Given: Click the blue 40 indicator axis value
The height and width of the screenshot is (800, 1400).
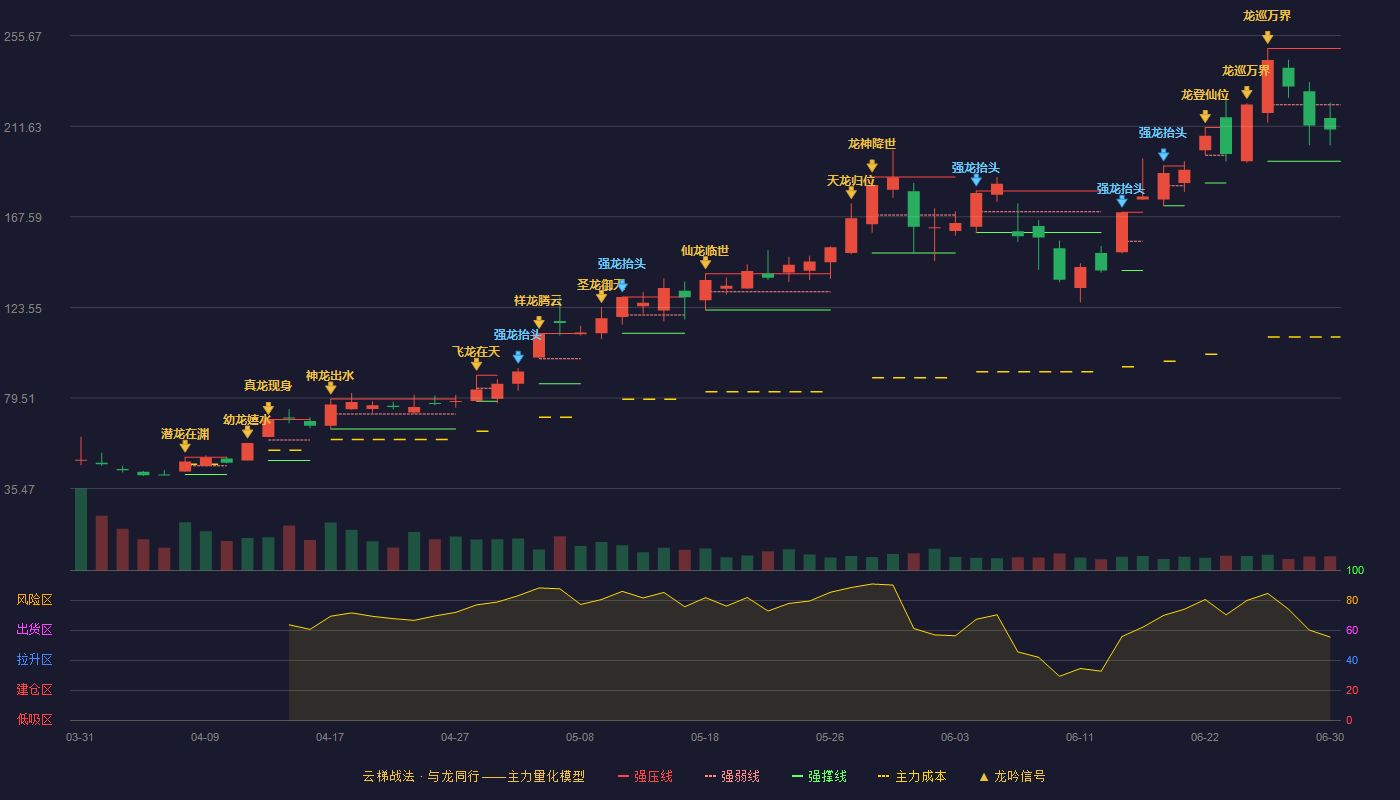Looking at the screenshot, I should click(1352, 661).
